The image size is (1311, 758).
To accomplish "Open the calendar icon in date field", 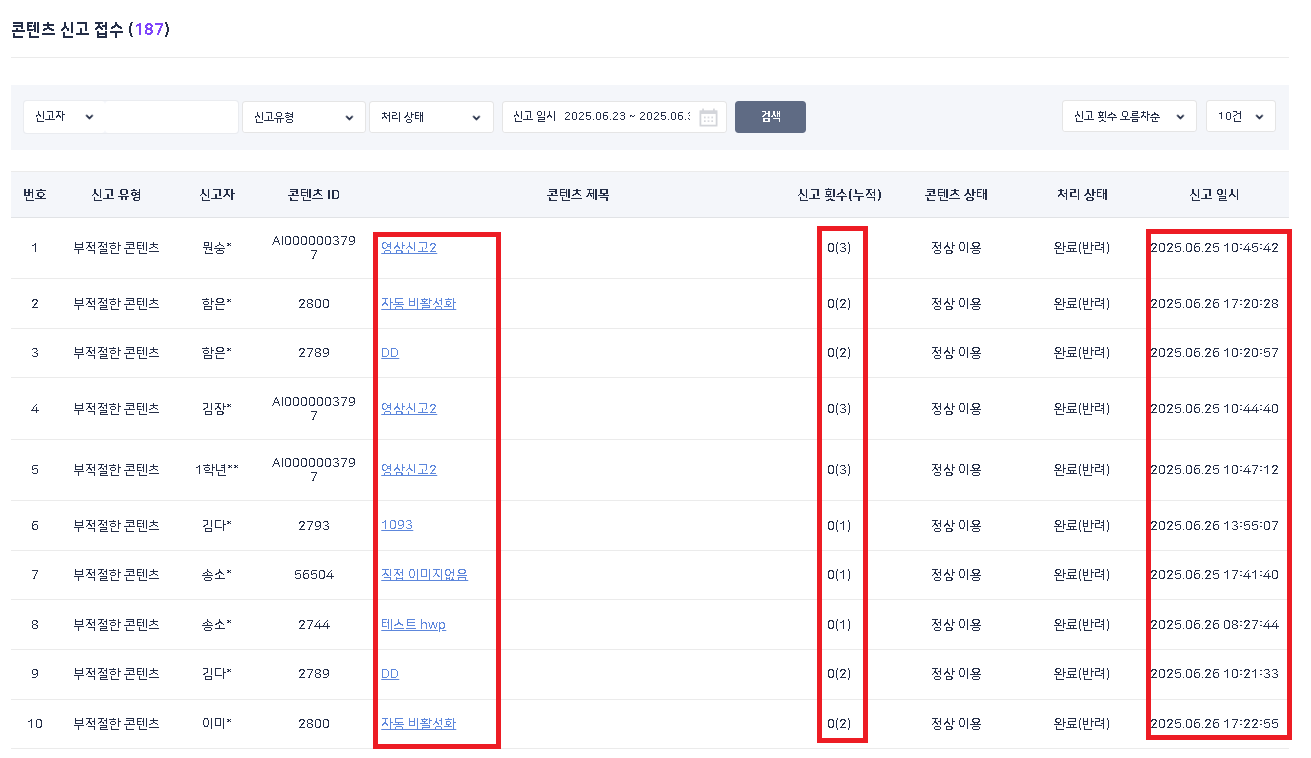I will click(x=708, y=117).
